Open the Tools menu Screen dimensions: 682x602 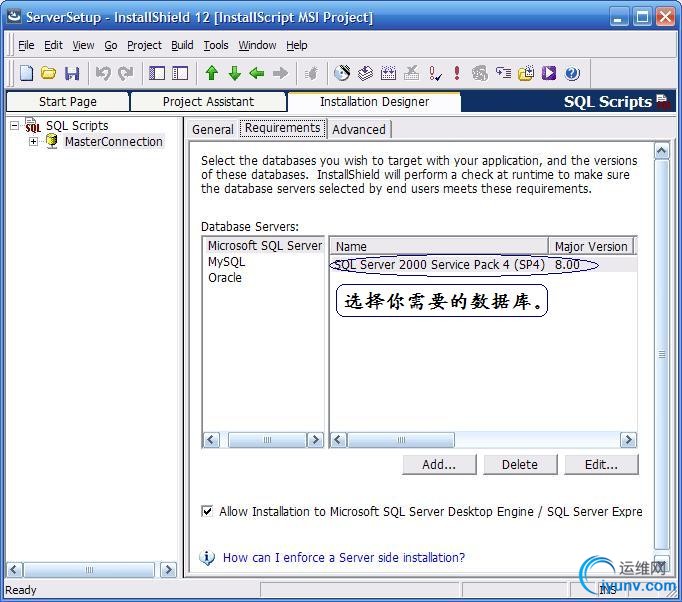click(216, 45)
